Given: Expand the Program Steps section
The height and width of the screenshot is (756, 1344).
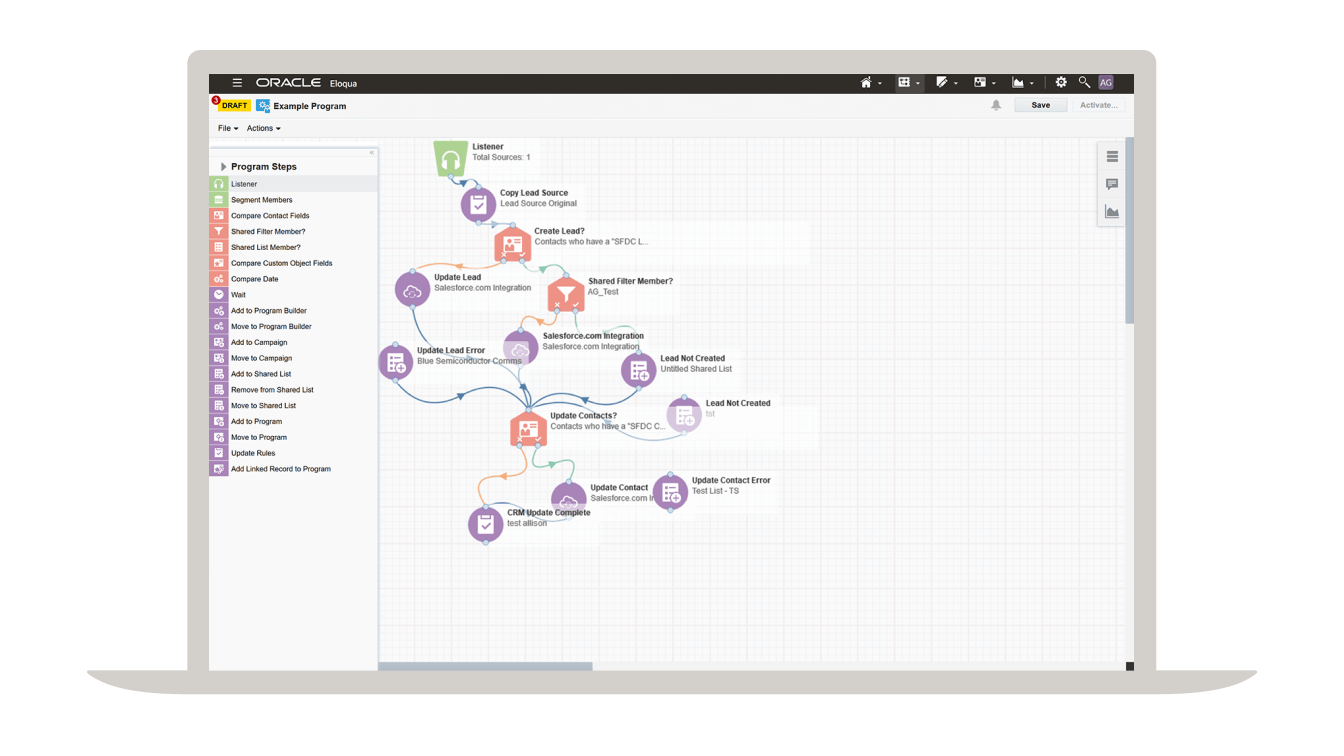Looking at the screenshot, I should pyautogui.click(x=224, y=166).
